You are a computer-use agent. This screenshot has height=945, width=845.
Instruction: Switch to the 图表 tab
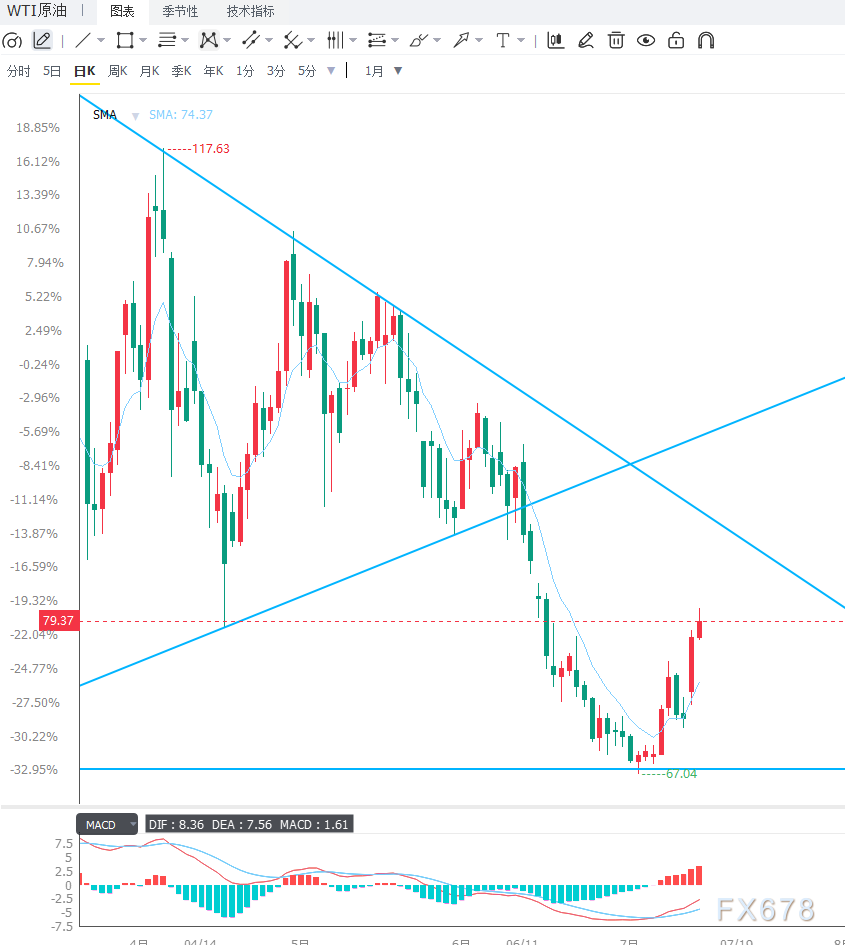point(122,11)
